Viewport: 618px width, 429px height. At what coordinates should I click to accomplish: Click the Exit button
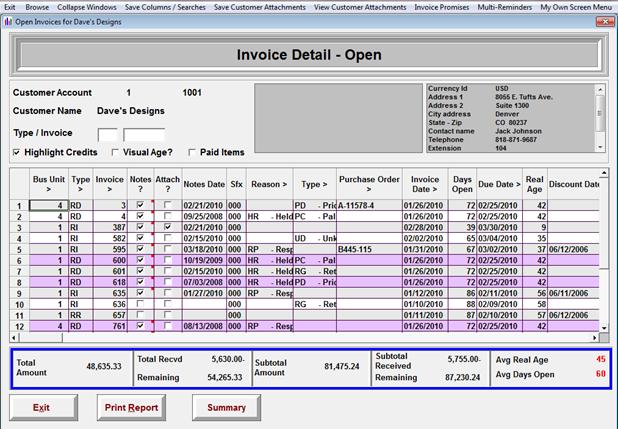click(43, 408)
